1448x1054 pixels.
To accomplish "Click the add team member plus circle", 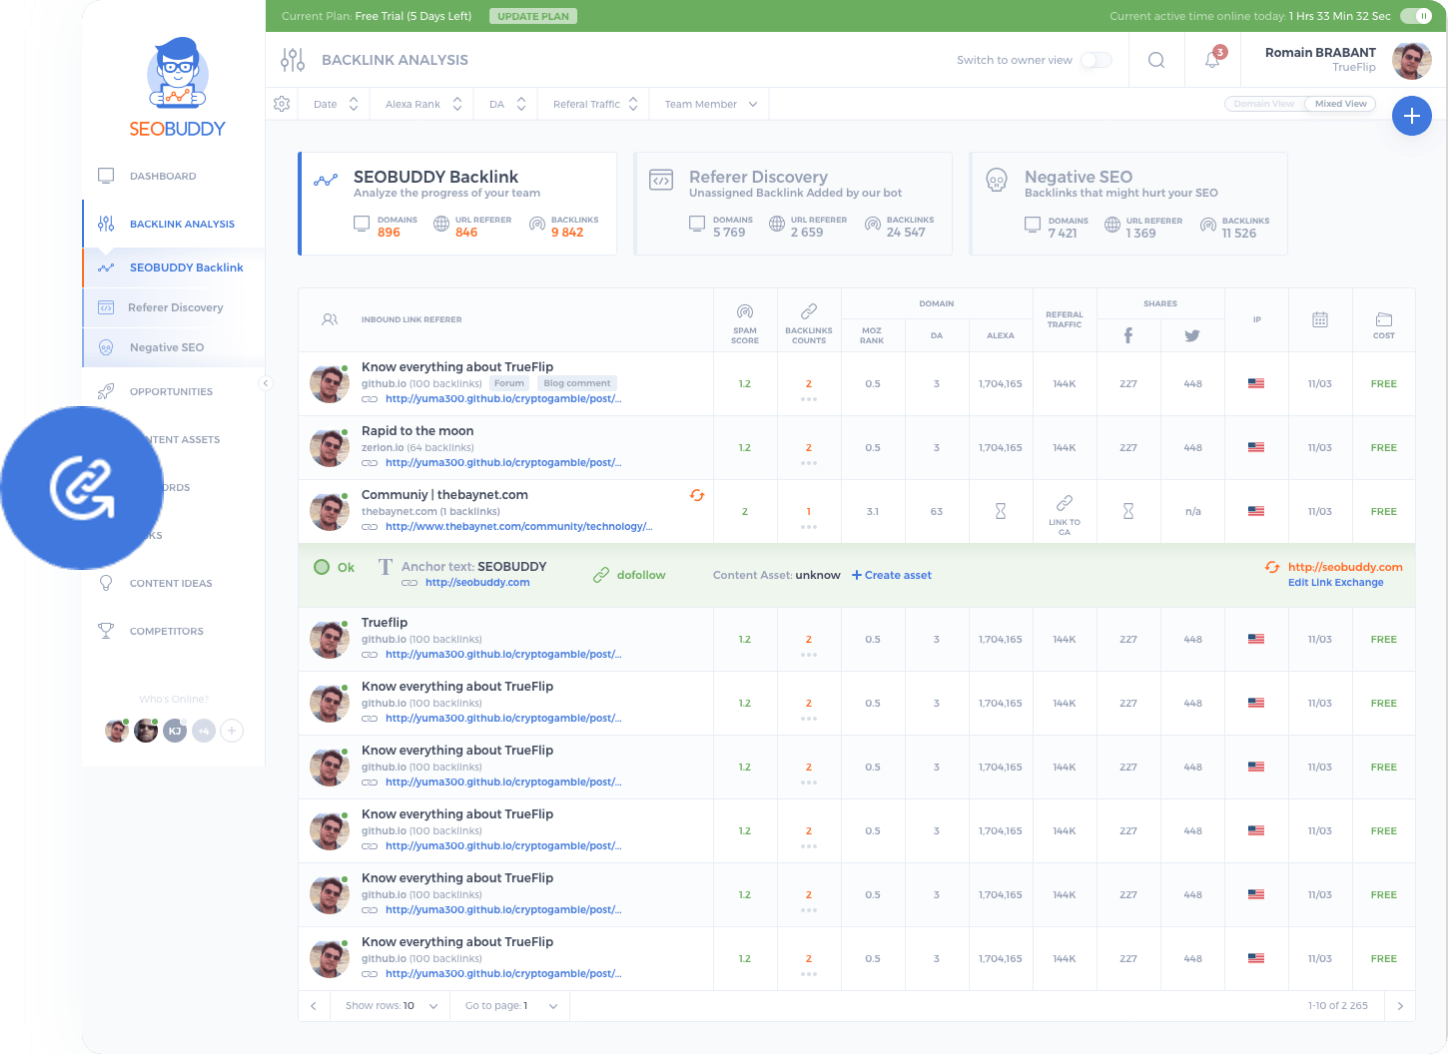I will (x=232, y=731).
